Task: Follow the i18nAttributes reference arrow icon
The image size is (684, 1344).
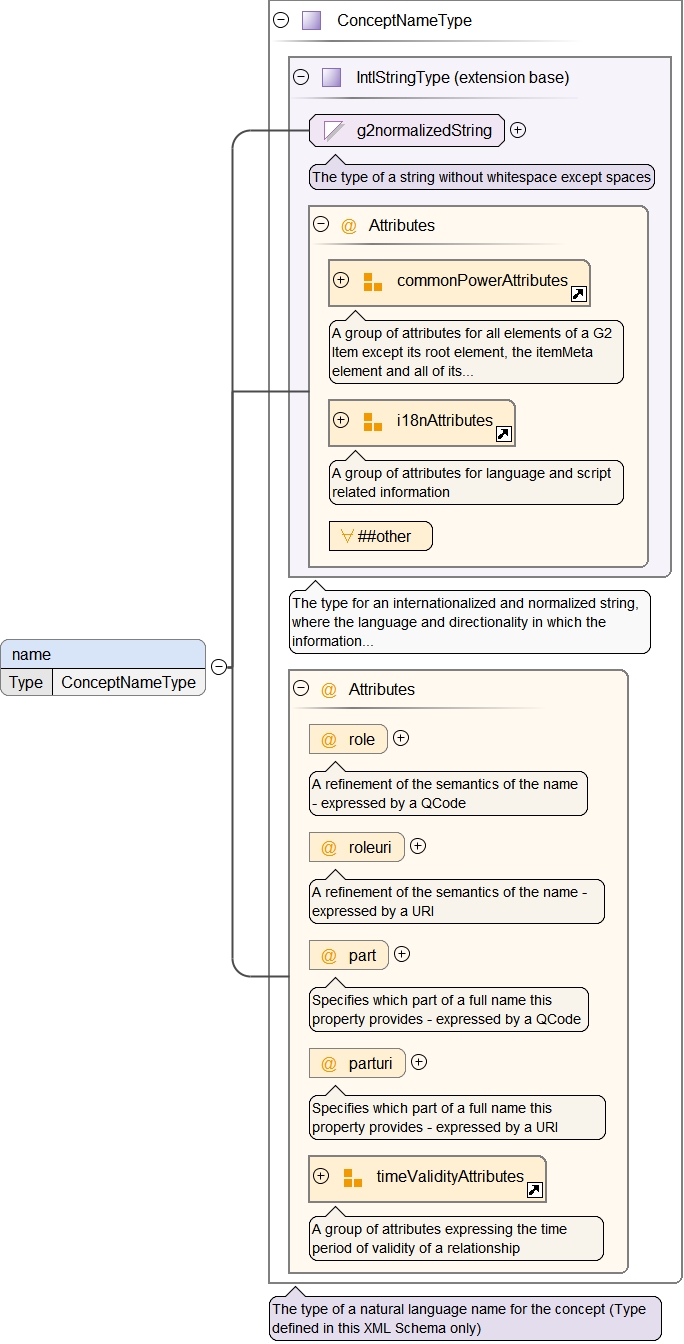Action: [504, 434]
